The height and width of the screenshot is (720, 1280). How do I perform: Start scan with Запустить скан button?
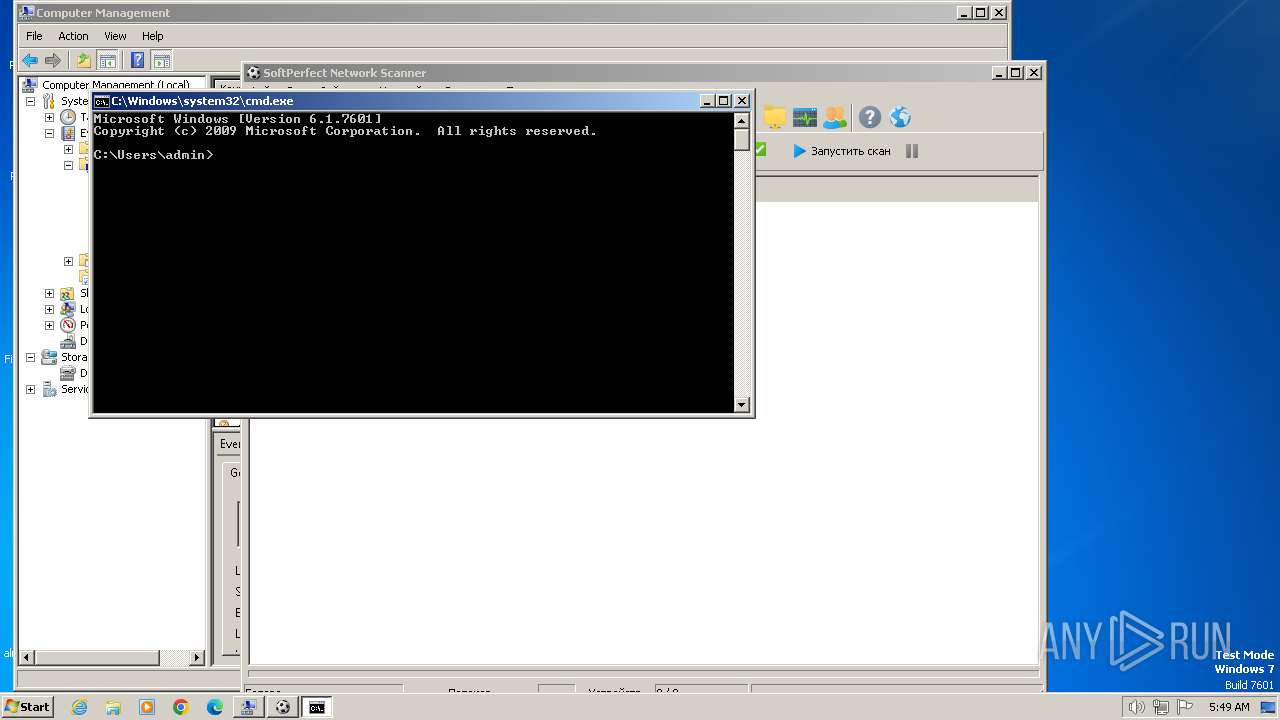point(842,151)
